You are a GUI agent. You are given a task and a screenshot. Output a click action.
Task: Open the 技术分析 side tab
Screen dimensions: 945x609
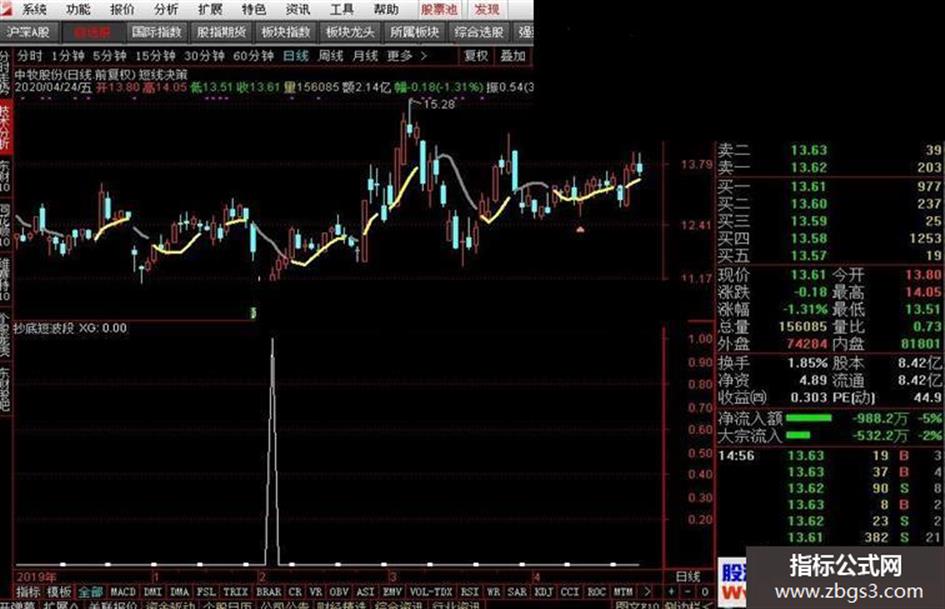[x=5, y=127]
